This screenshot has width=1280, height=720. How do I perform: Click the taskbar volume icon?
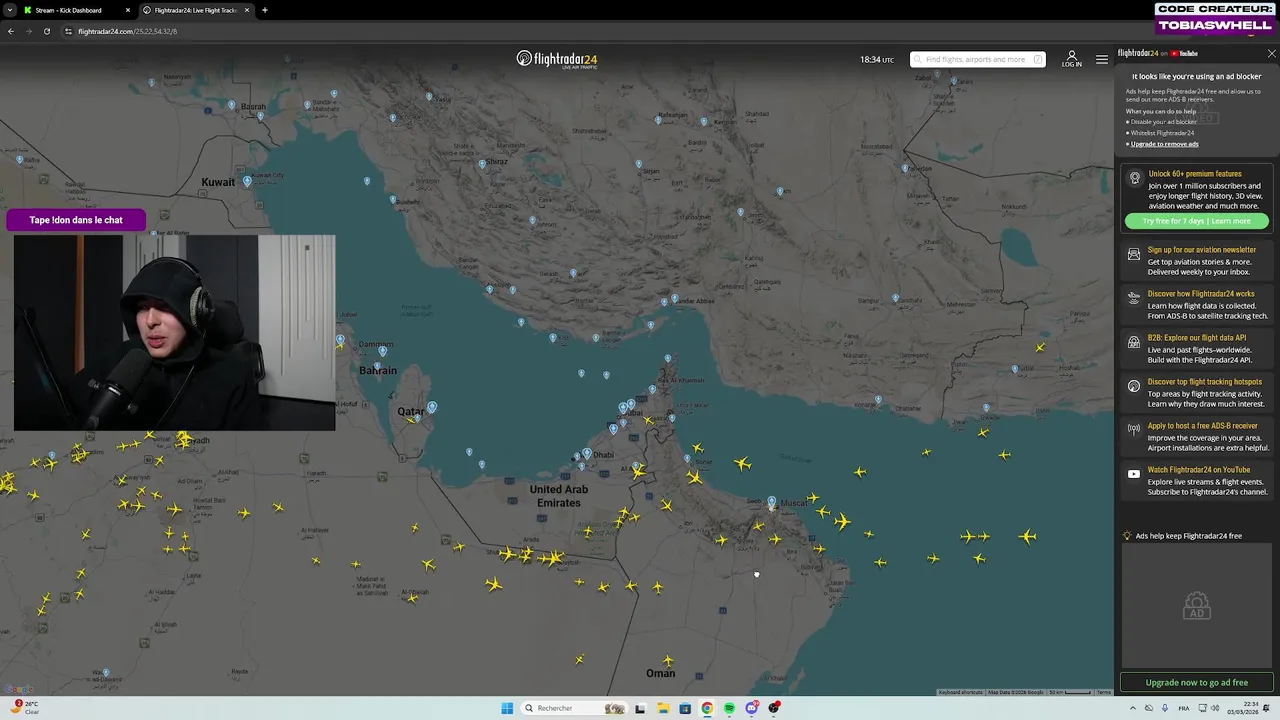point(1216,708)
